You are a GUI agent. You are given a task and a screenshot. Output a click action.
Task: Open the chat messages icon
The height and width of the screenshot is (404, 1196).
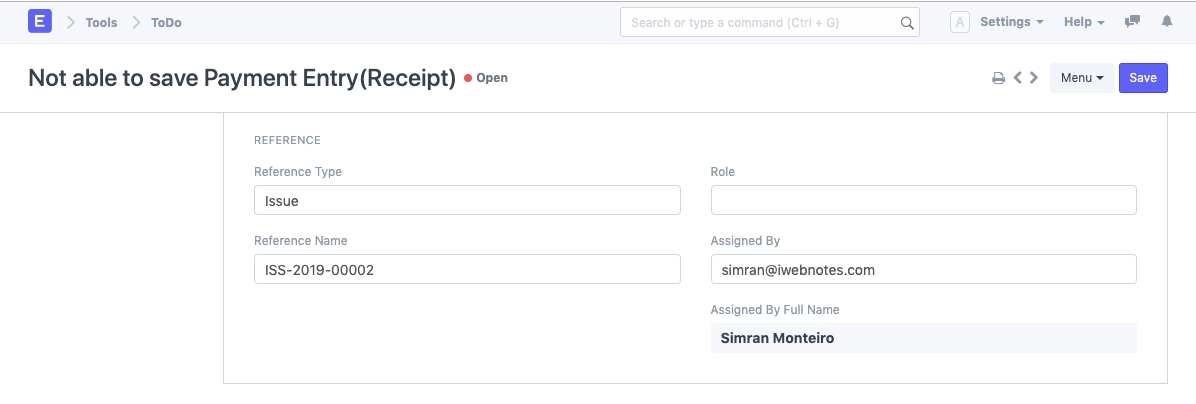click(x=1132, y=22)
